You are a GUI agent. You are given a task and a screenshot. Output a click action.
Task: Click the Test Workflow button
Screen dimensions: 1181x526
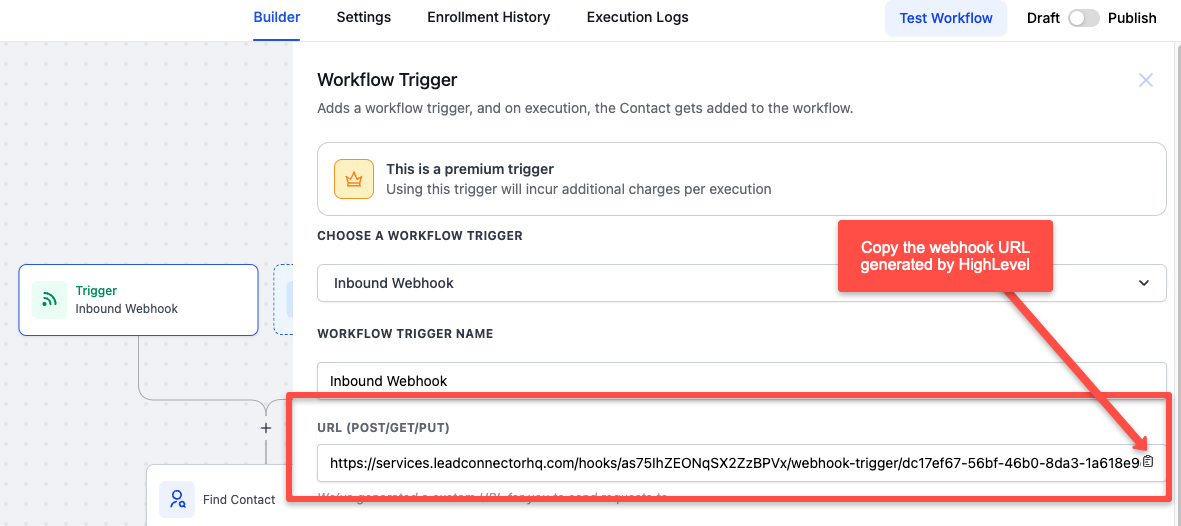(946, 18)
